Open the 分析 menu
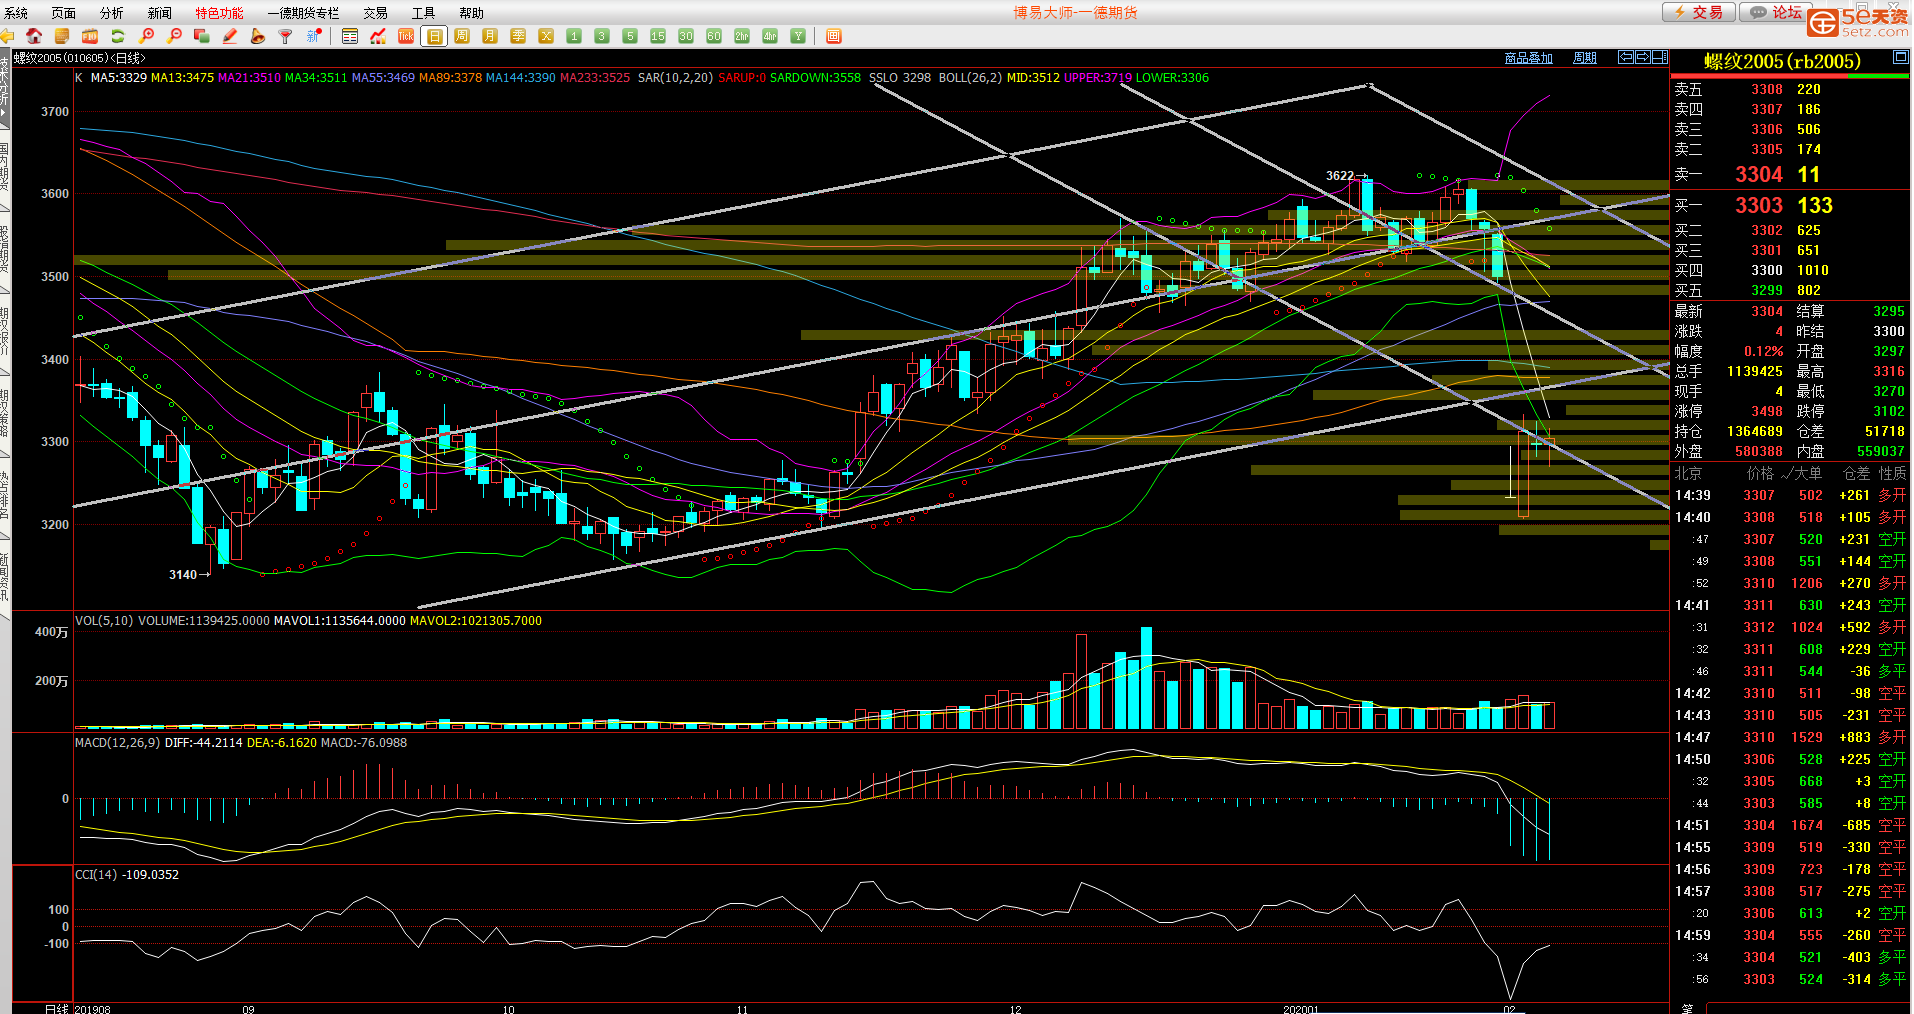The width and height of the screenshot is (1914, 1014). coord(111,13)
